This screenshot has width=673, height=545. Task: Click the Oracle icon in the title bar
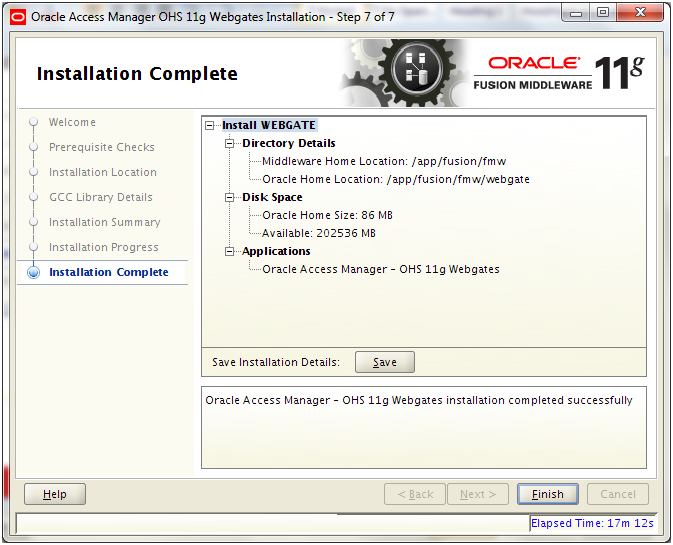coord(18,17)
